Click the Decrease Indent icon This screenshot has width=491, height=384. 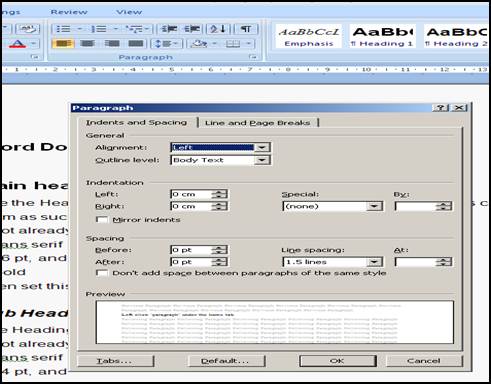click(169, 29)
